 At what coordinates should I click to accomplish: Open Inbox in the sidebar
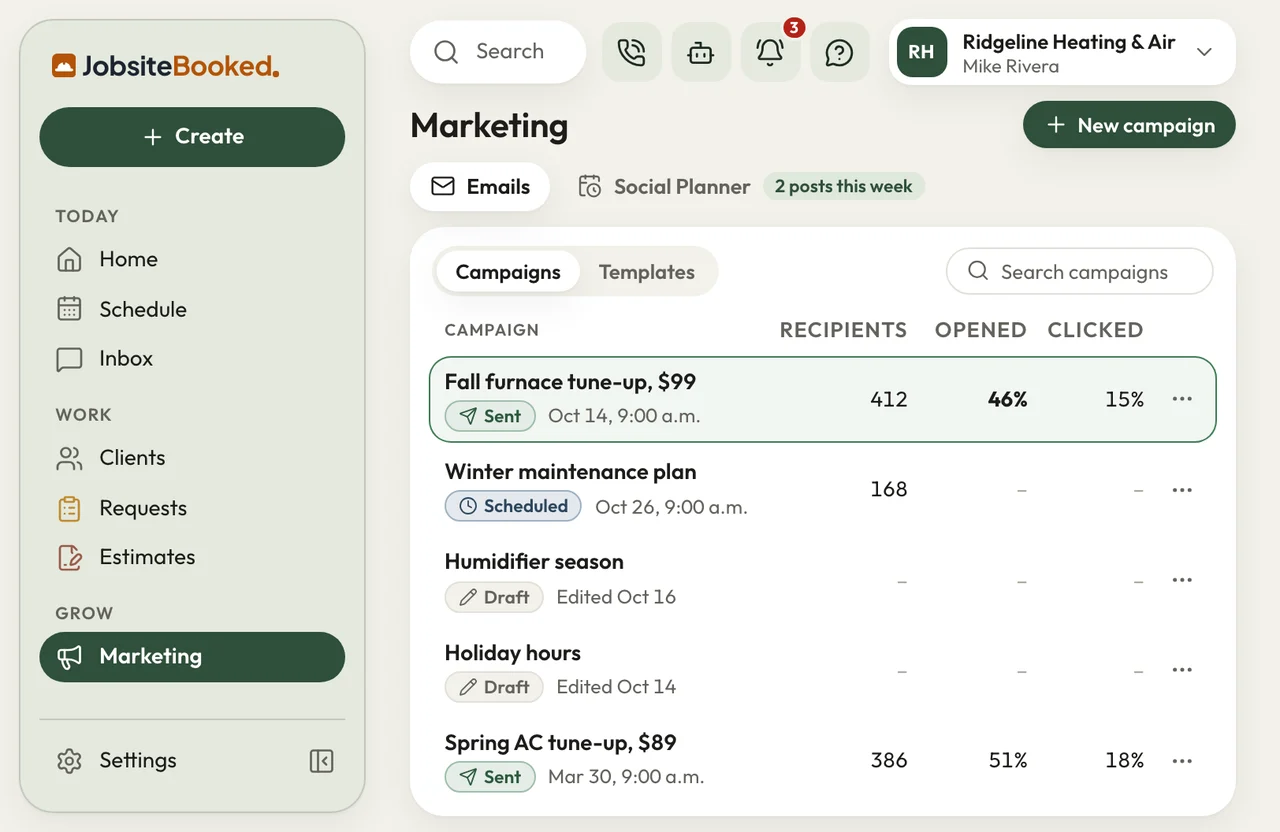click(x=192, y=358)
